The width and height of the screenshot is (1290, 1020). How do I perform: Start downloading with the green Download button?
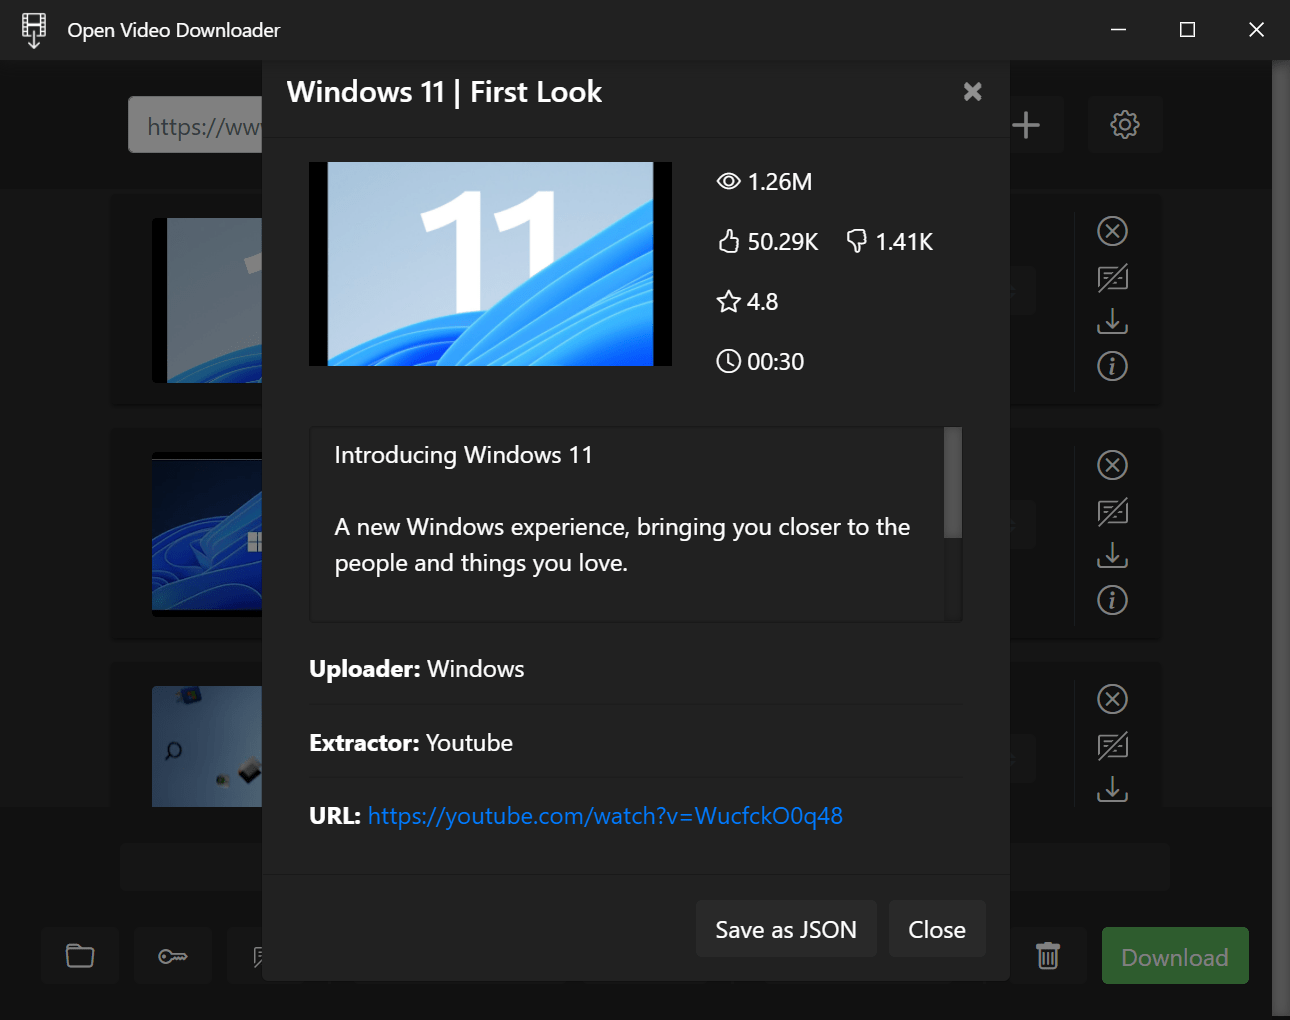pyautogui.click(x=1174, y=955)
